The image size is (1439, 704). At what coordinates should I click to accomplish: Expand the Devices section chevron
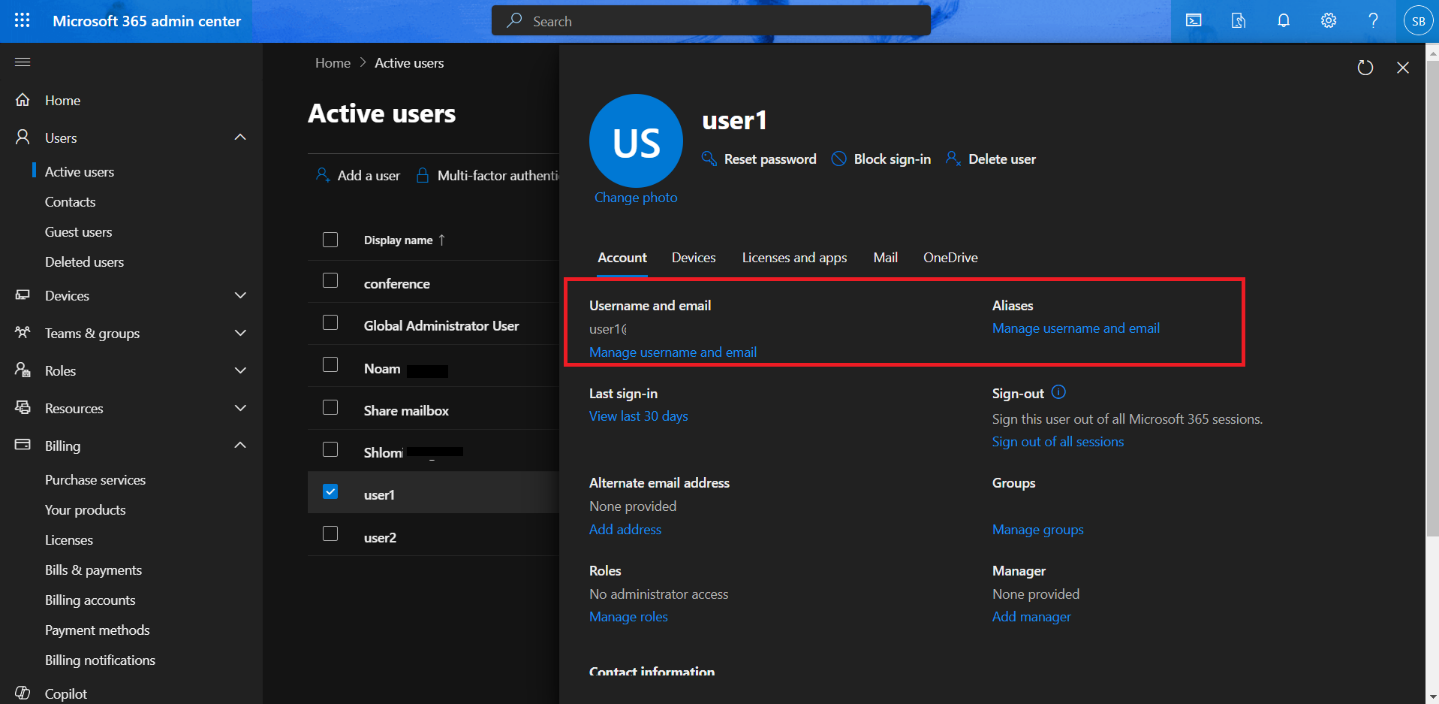(x=240, y=295)
